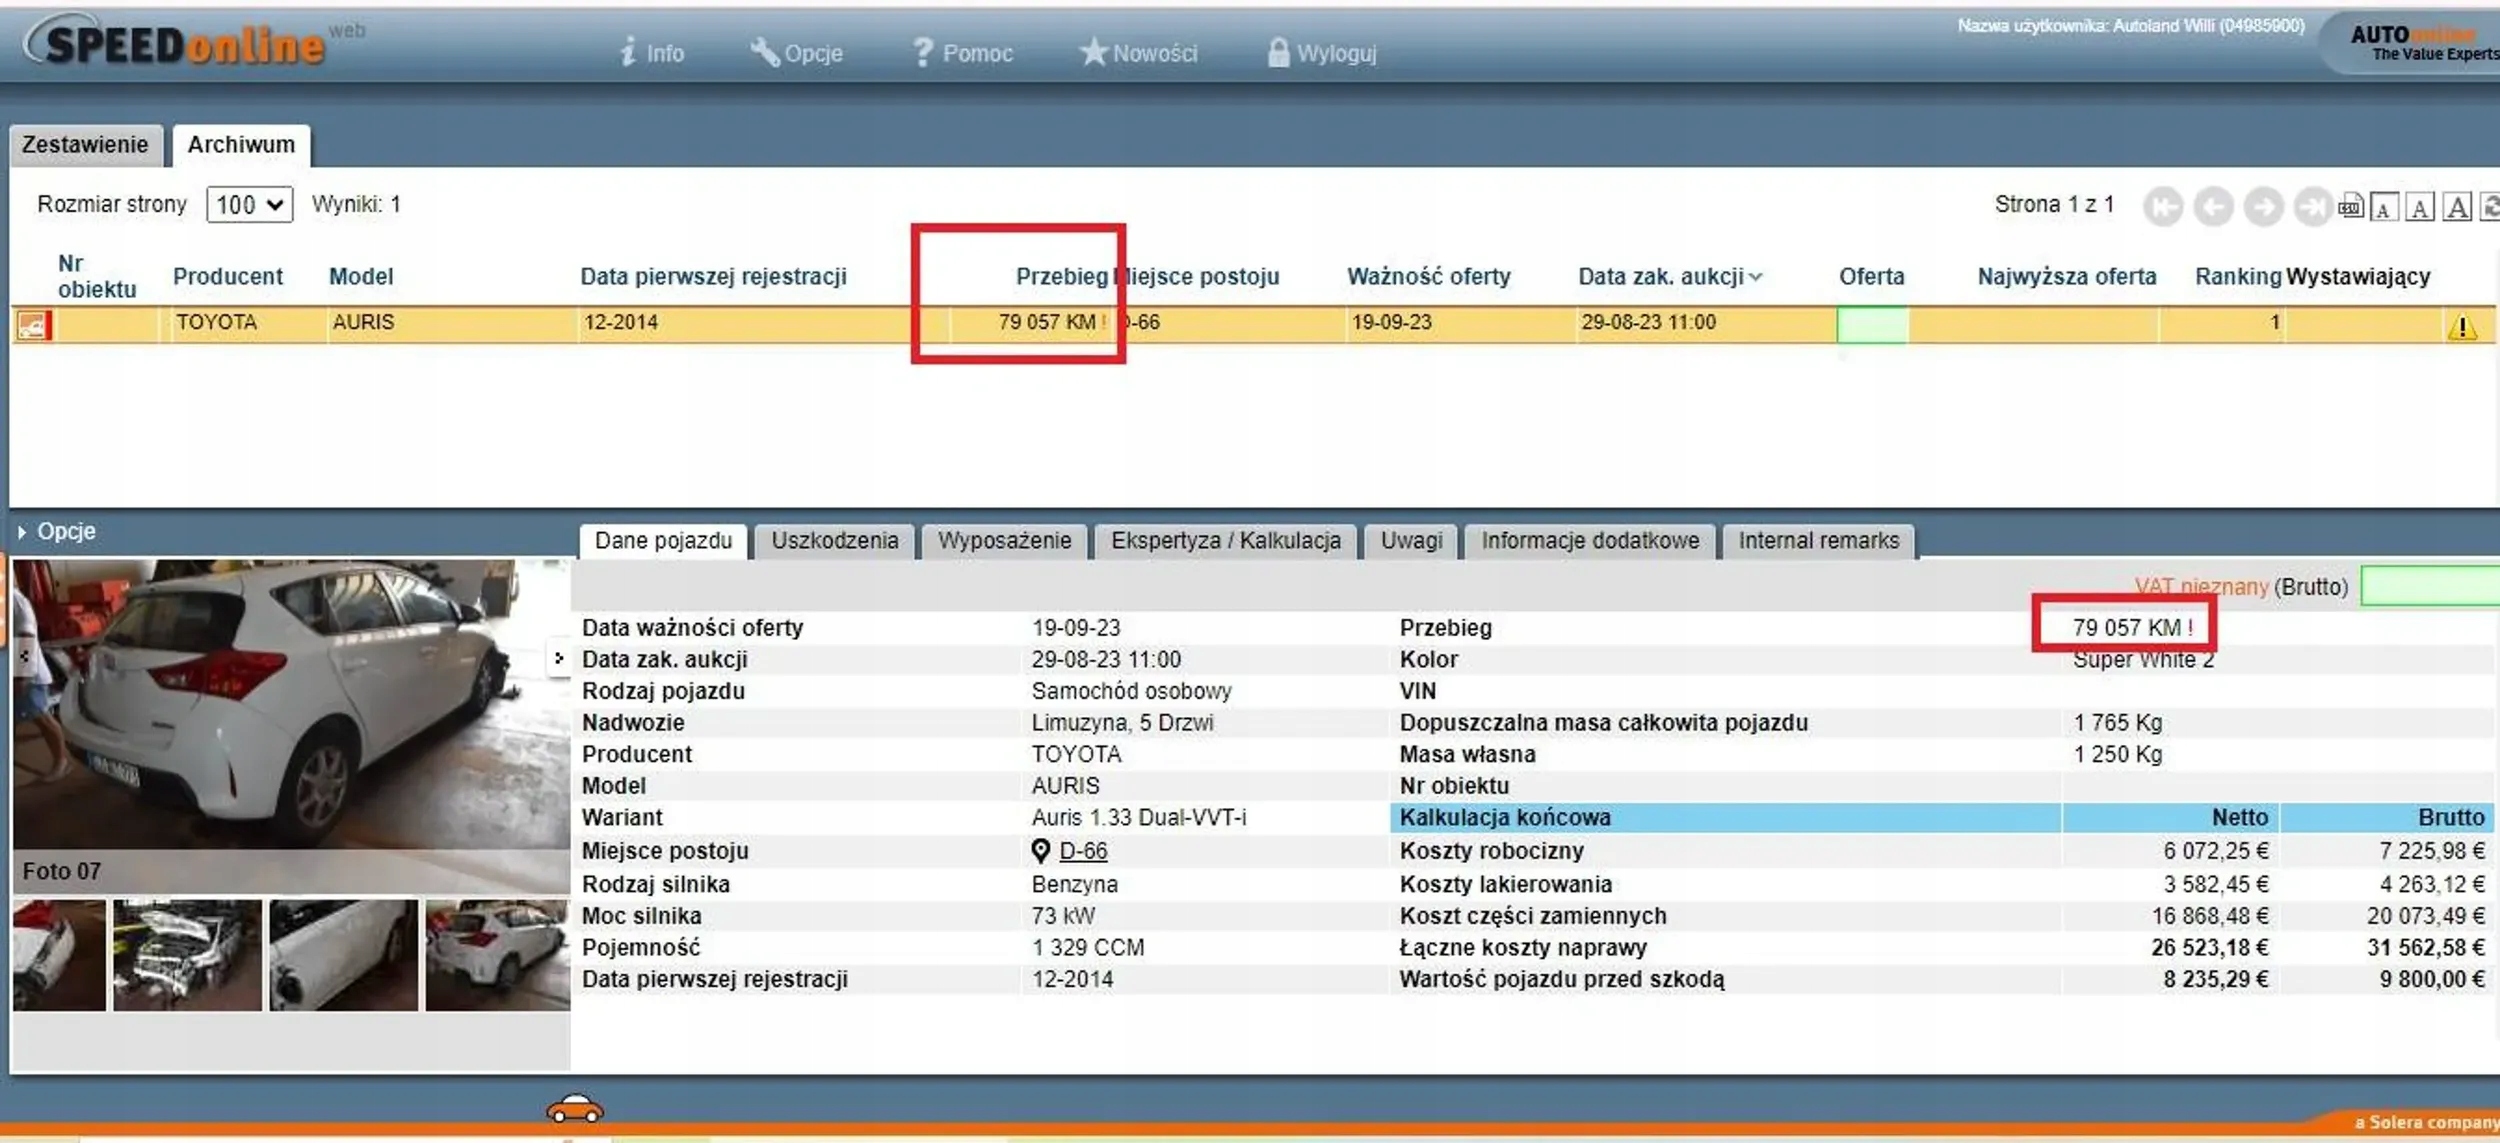Select the smallest font size icon
Viewport: 2500px width, 1143px height.
click(x=2384, y=208)
